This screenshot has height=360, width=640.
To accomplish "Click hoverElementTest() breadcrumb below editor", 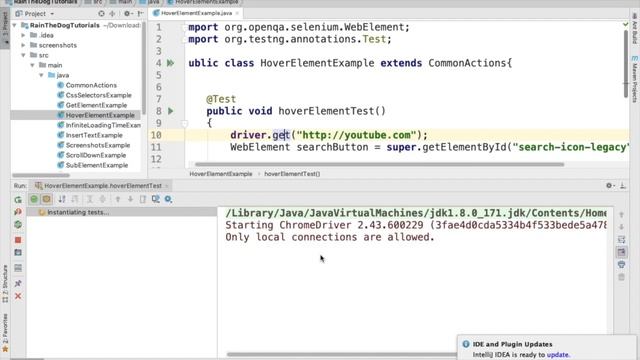I will click(x=292, y=174).
